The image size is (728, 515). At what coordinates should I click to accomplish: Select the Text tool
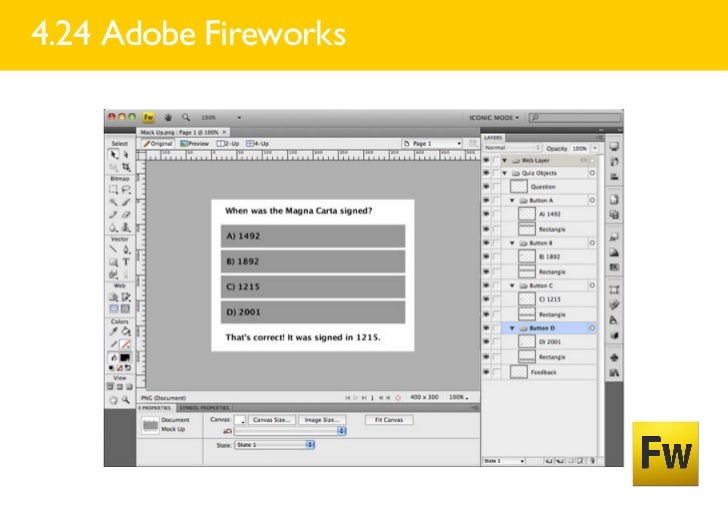(126, 262)
